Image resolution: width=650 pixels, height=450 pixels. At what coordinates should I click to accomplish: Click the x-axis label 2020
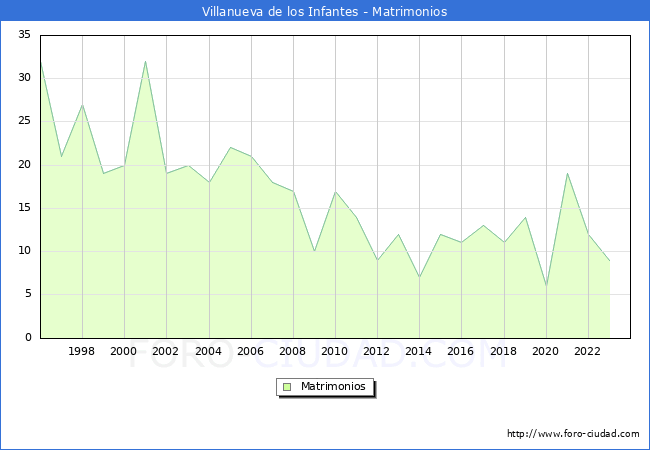[x=546, y=351]
